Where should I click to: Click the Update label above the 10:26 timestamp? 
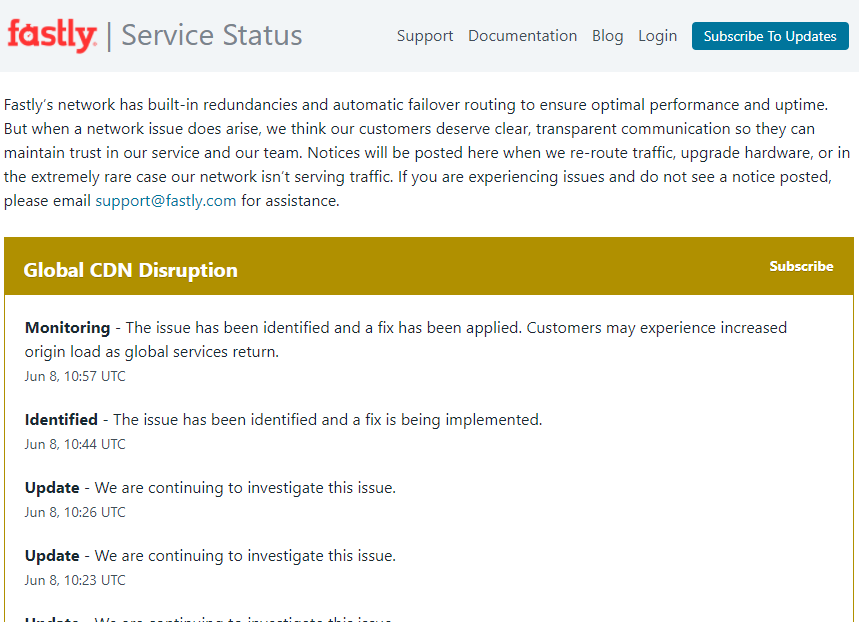[x=52, y=488]
